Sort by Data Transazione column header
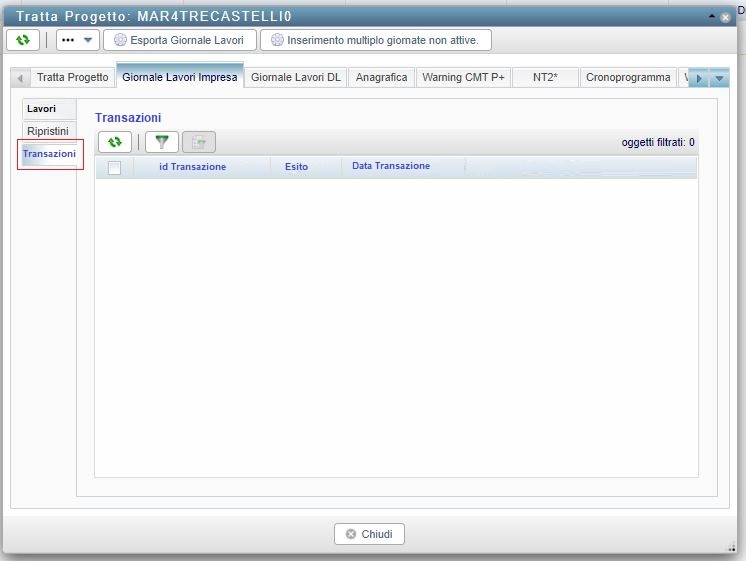The image size is (746, 561). click(391, 166)
